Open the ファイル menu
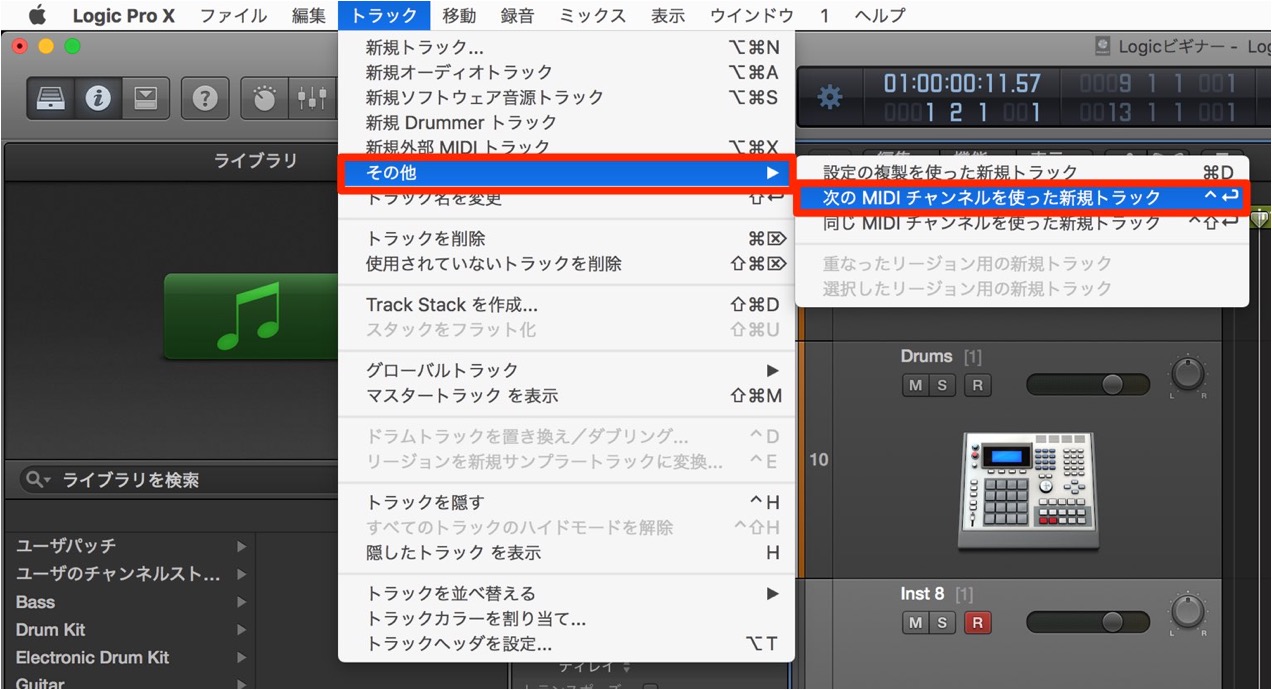 click(233, 15)
